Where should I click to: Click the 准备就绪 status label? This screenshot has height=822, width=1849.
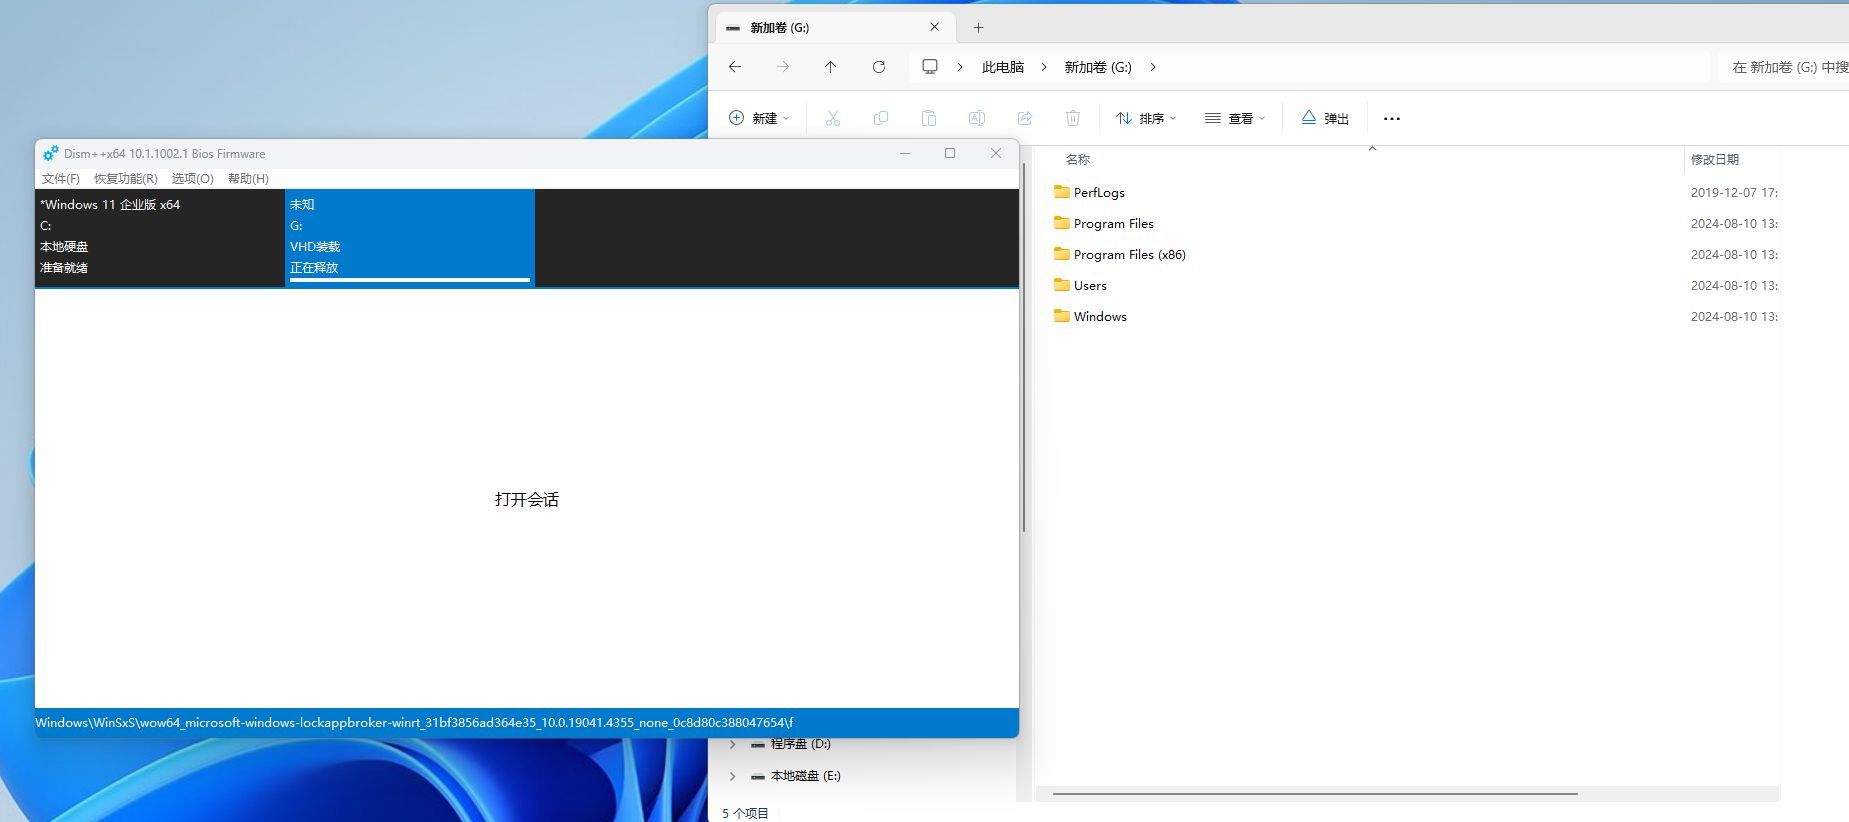tap(64, 268)
